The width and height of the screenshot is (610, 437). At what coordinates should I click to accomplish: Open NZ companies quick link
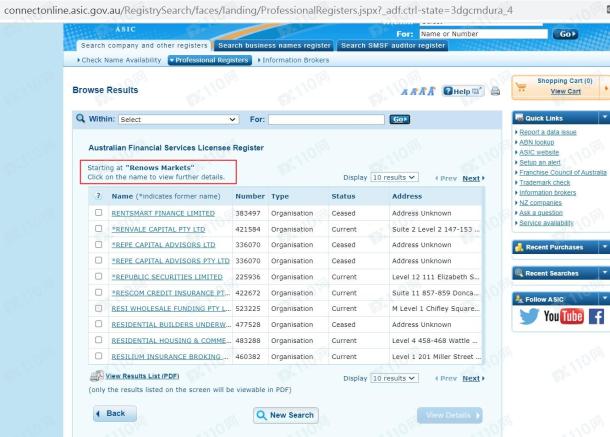[540, 203]
